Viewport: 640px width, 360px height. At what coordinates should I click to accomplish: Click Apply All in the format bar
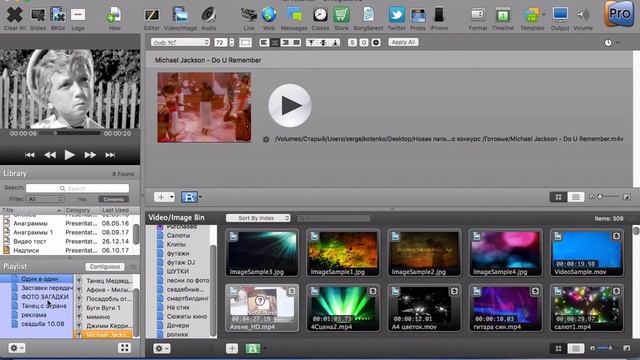(x=403, y=42)
